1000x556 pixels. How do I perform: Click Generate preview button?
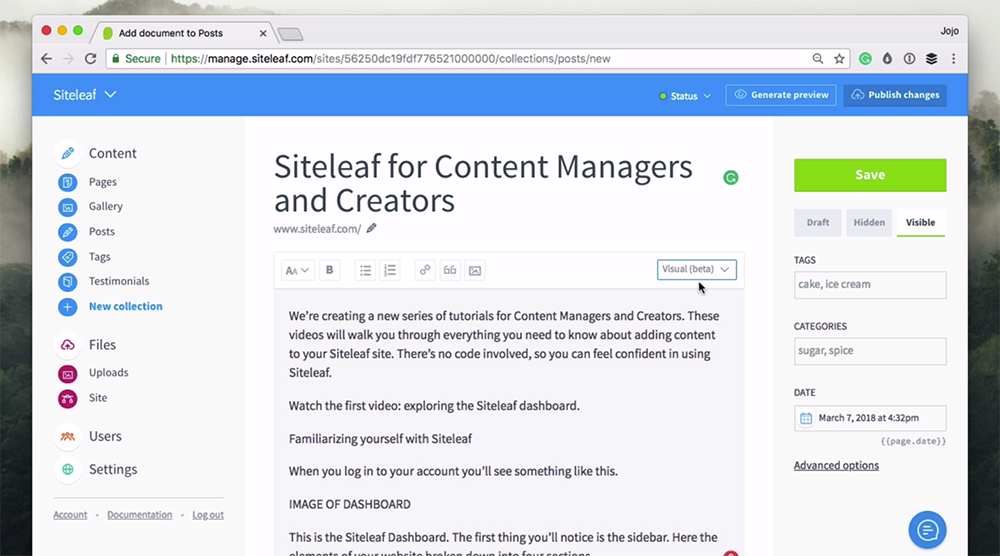tap(781, 95)
